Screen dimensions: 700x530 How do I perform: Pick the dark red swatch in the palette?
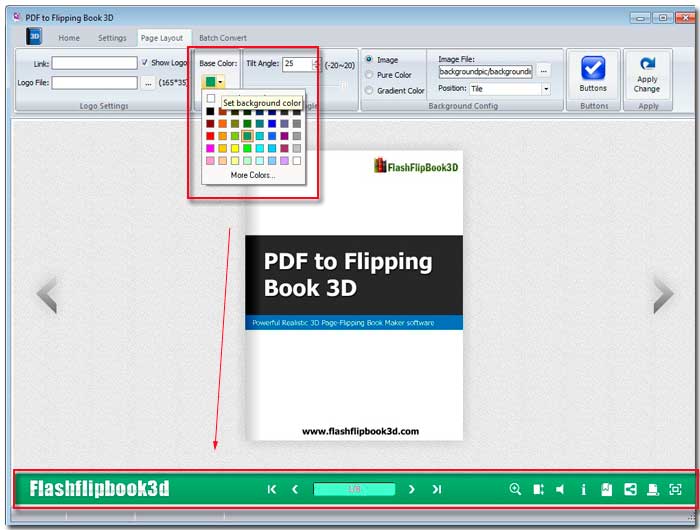point(210,124)
